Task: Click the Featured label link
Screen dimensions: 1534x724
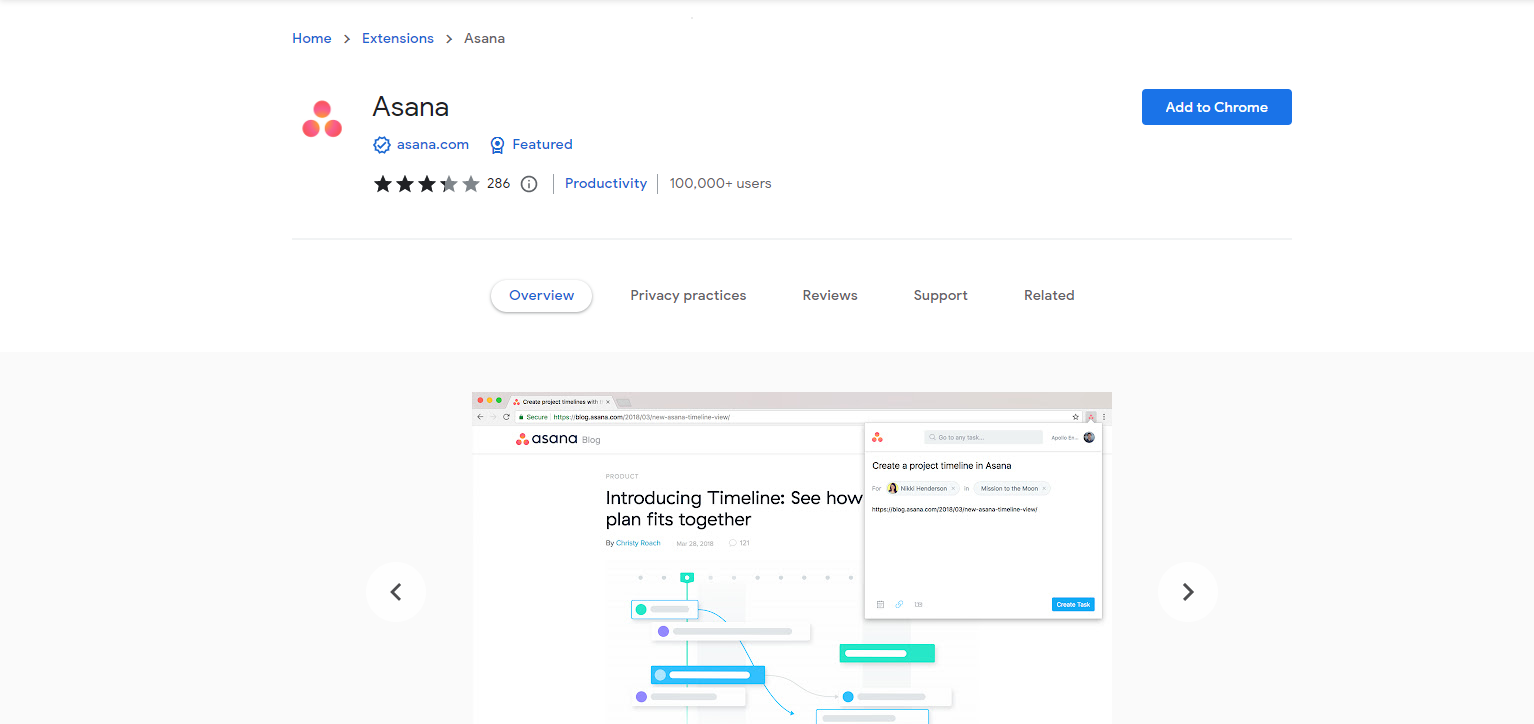Action: pyautogui.click(x=542, y=144)
